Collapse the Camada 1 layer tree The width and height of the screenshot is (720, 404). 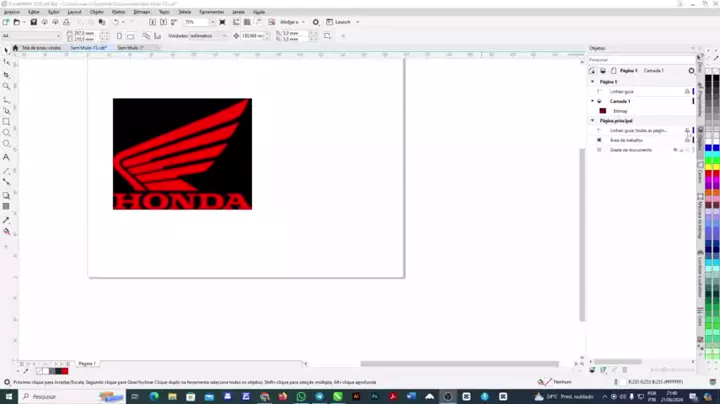pyautogui.click(x=590, y=101)
